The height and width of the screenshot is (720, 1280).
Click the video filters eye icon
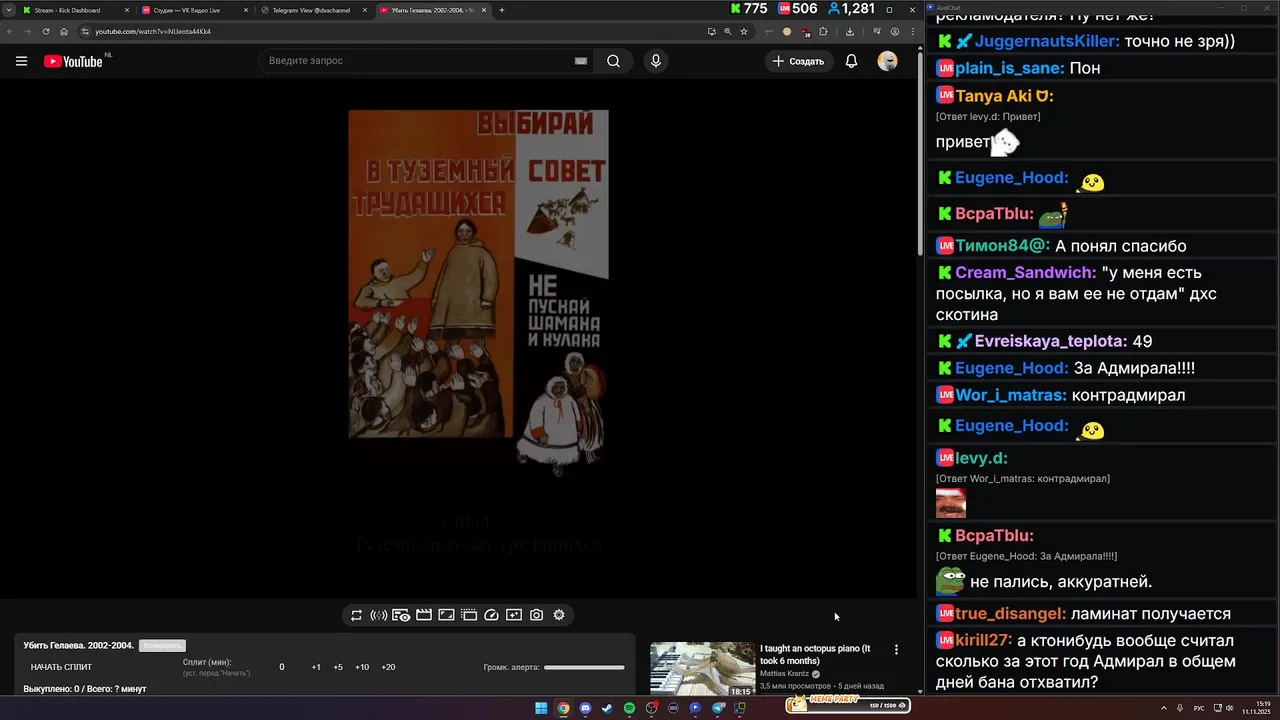[401, 615]
